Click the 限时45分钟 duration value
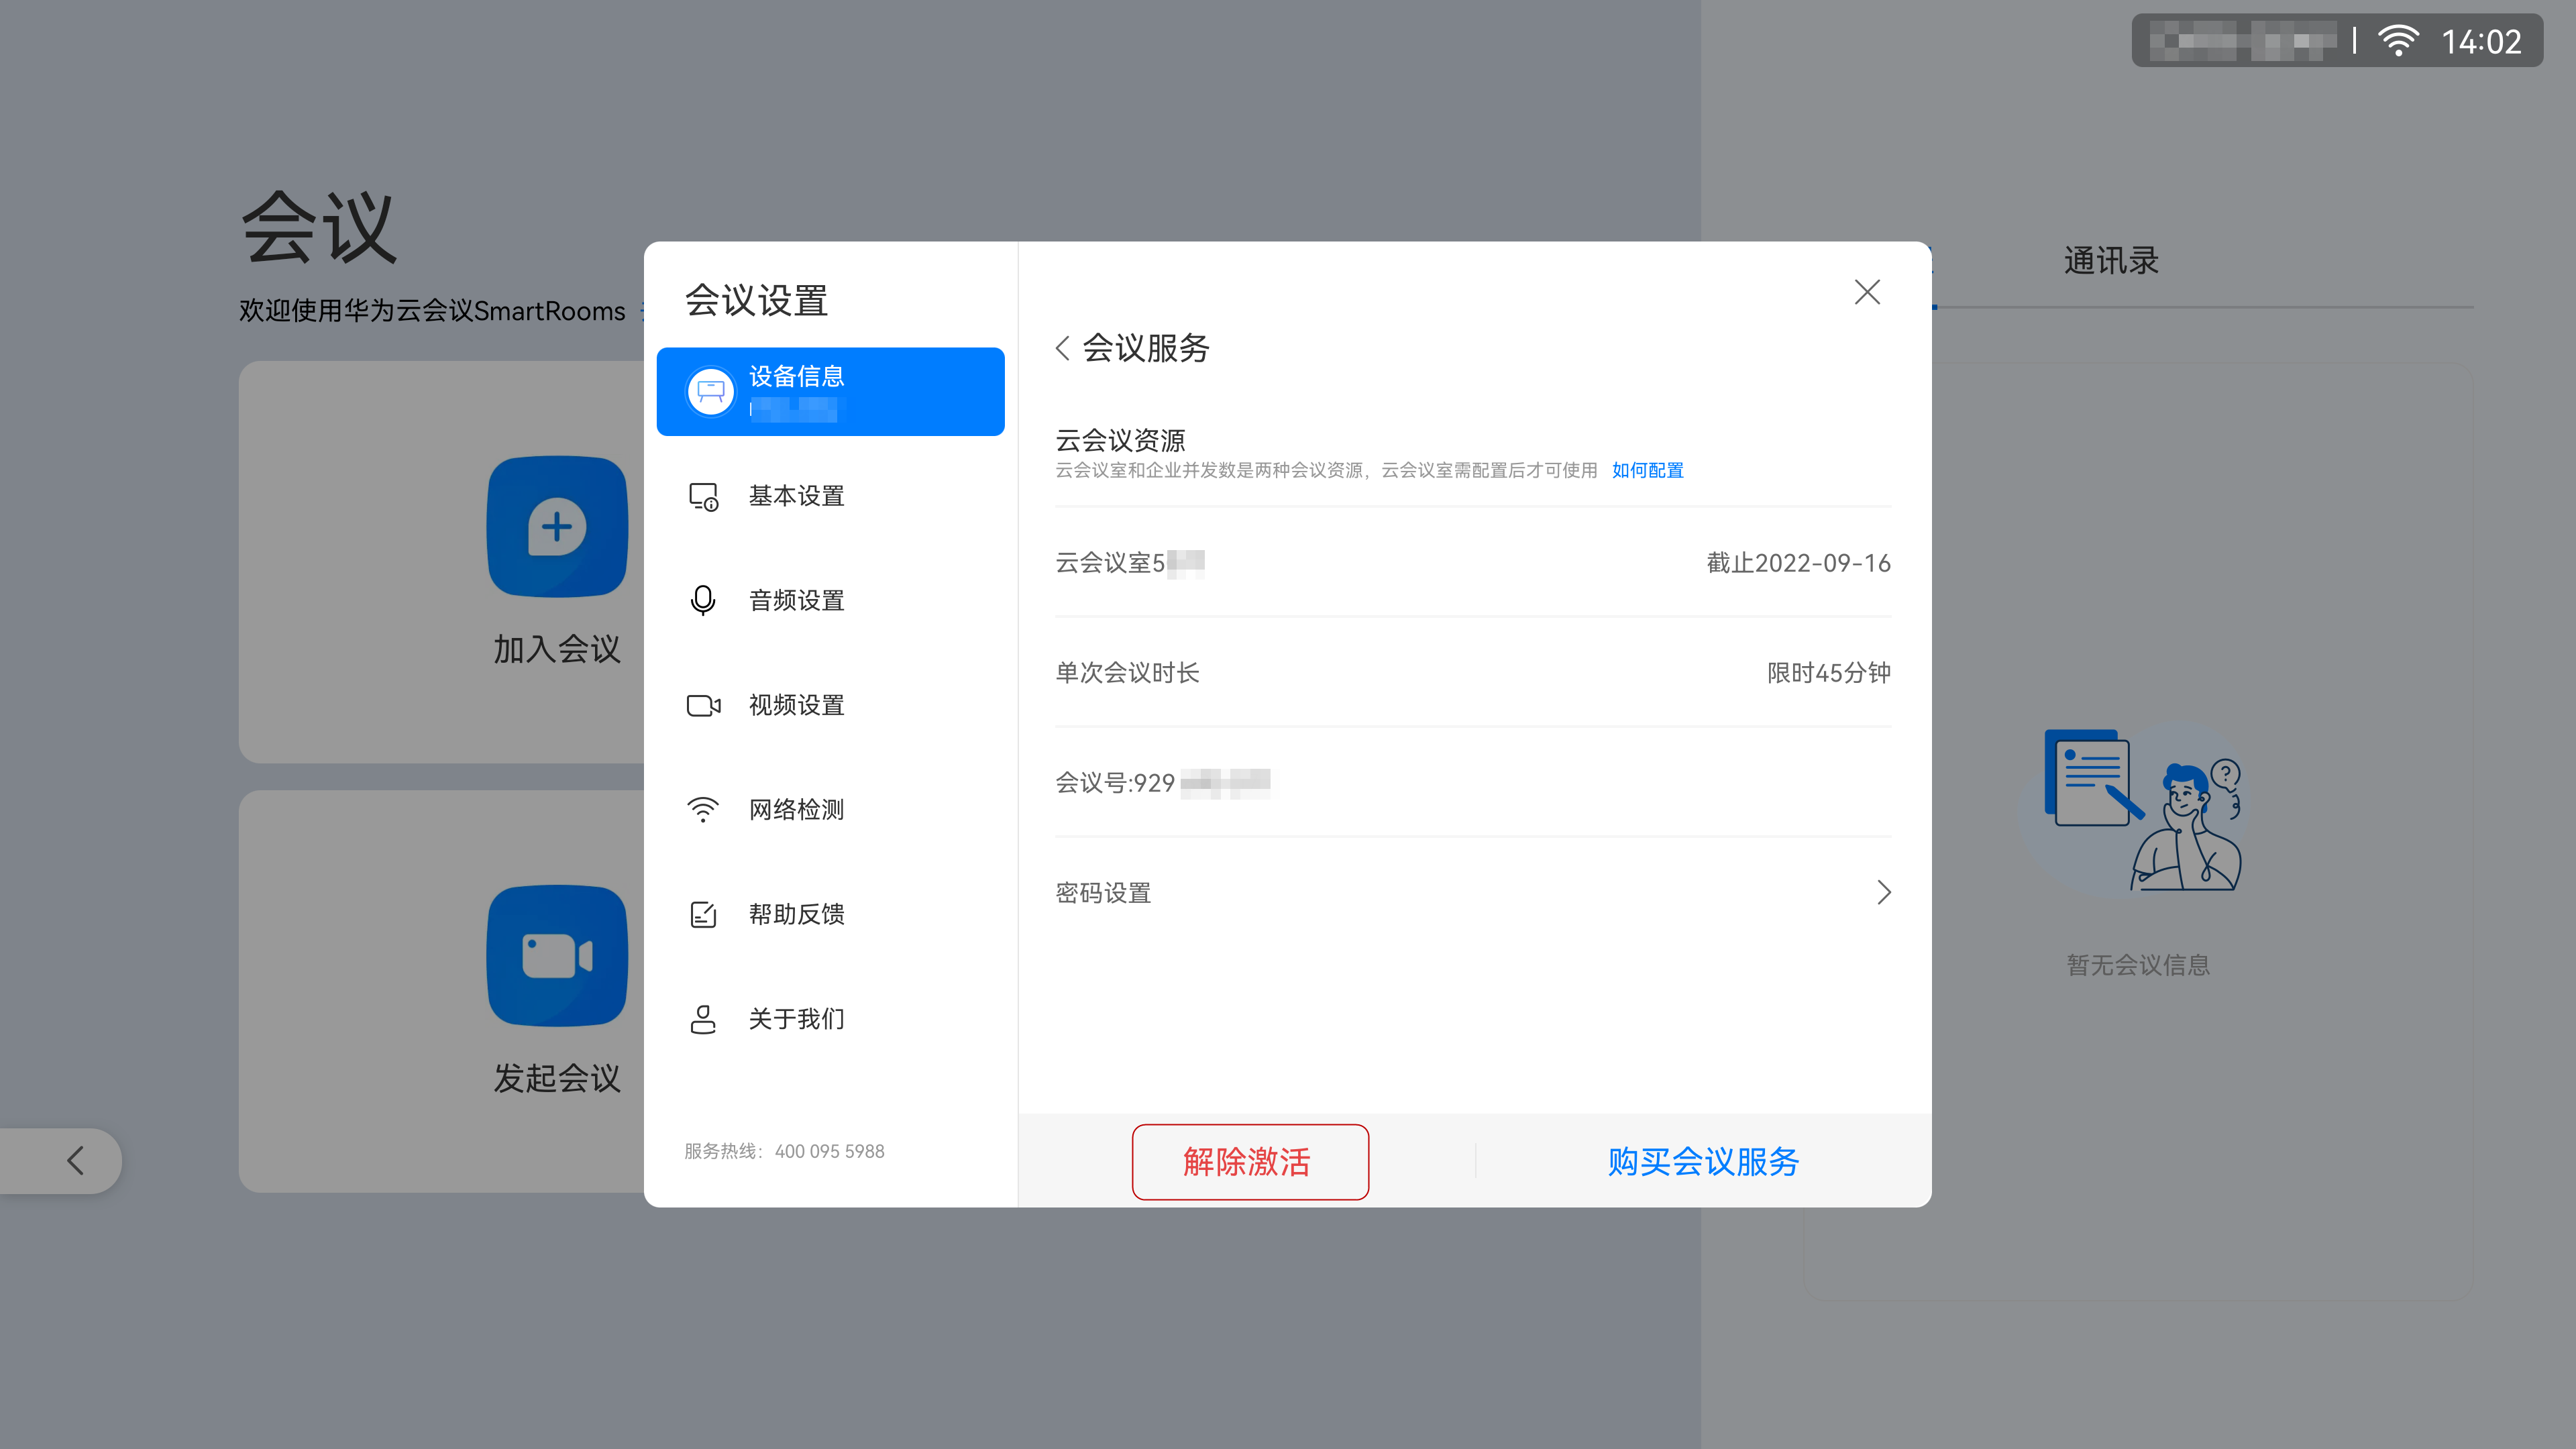 [1828, 673]
